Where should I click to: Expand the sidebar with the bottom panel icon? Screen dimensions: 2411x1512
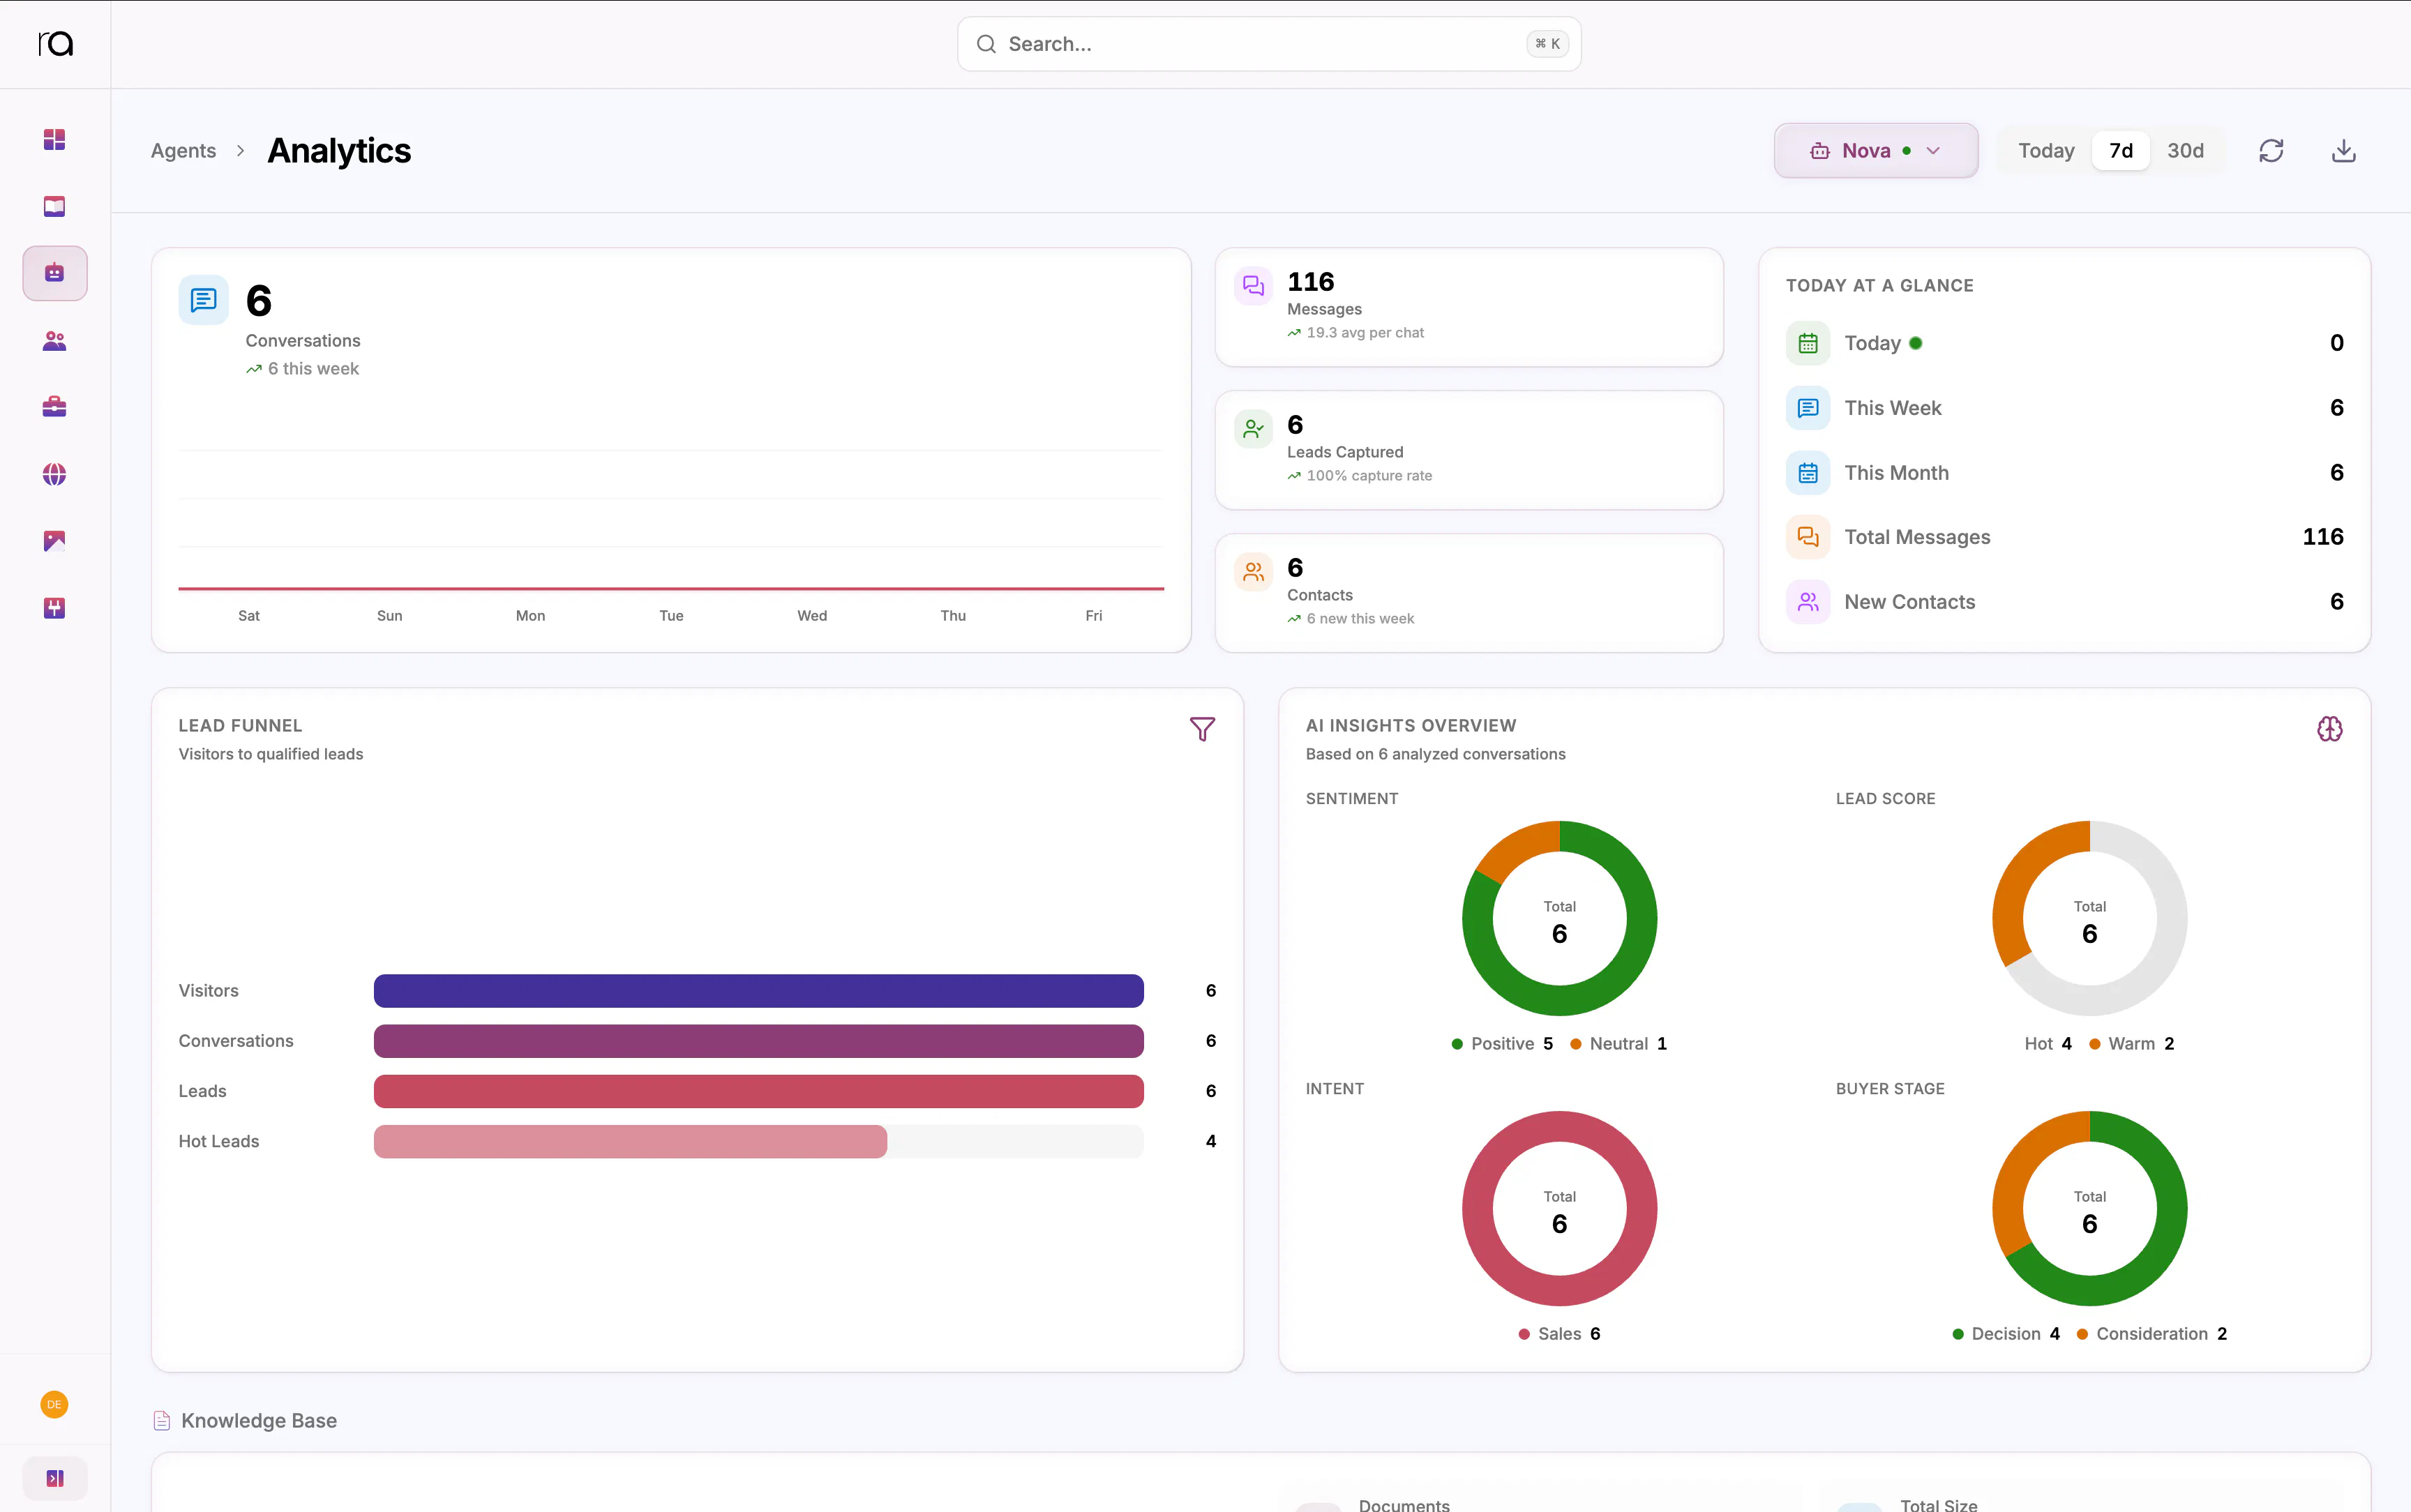55,1478
